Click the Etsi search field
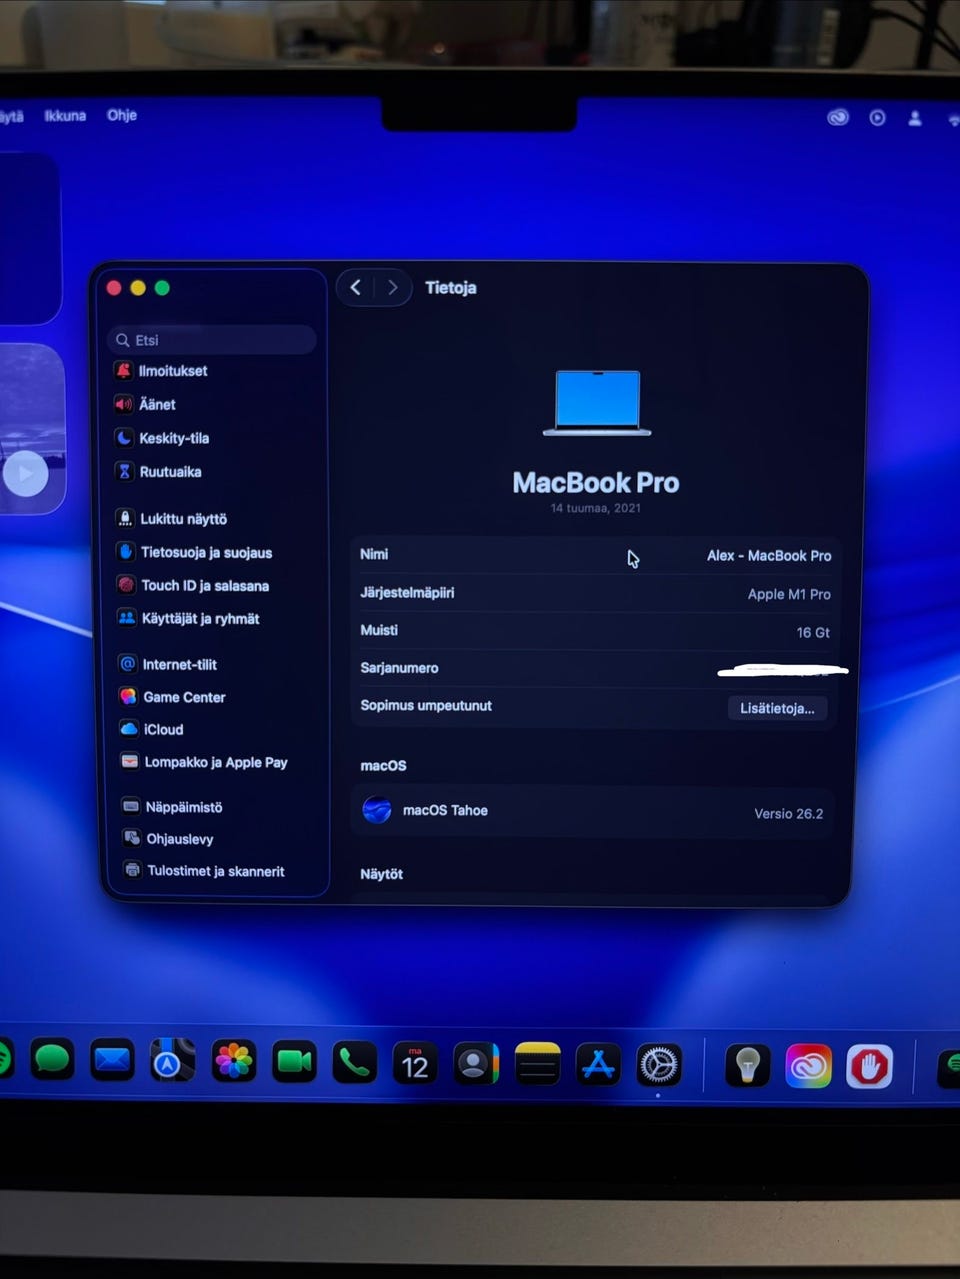 (212, 340)
